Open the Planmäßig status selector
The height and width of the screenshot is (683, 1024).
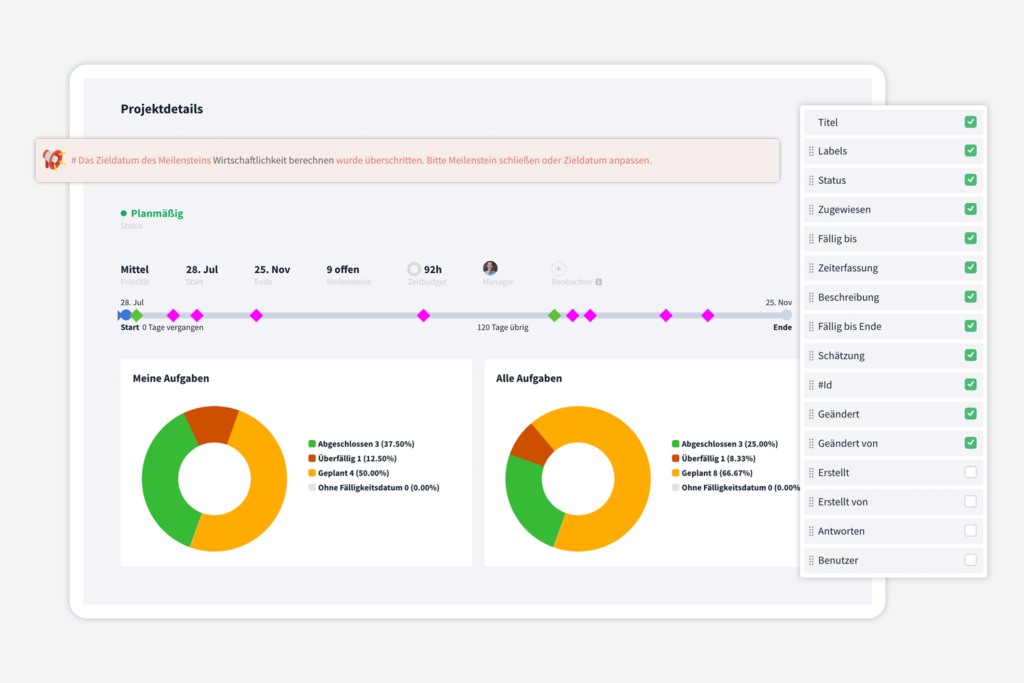click(156, 213)
